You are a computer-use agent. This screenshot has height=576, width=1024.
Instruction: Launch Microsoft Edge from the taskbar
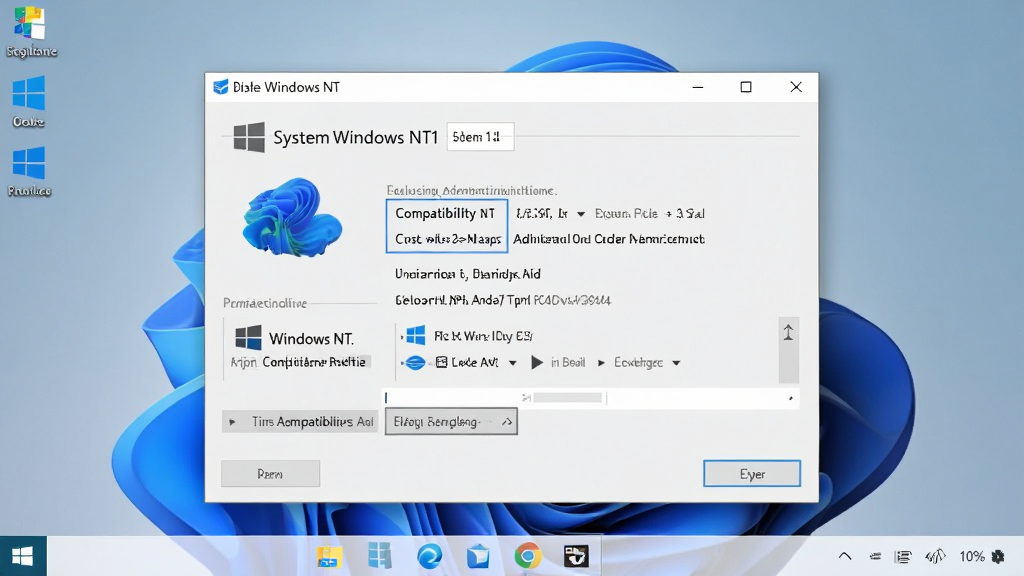click(x=429, y=556)
